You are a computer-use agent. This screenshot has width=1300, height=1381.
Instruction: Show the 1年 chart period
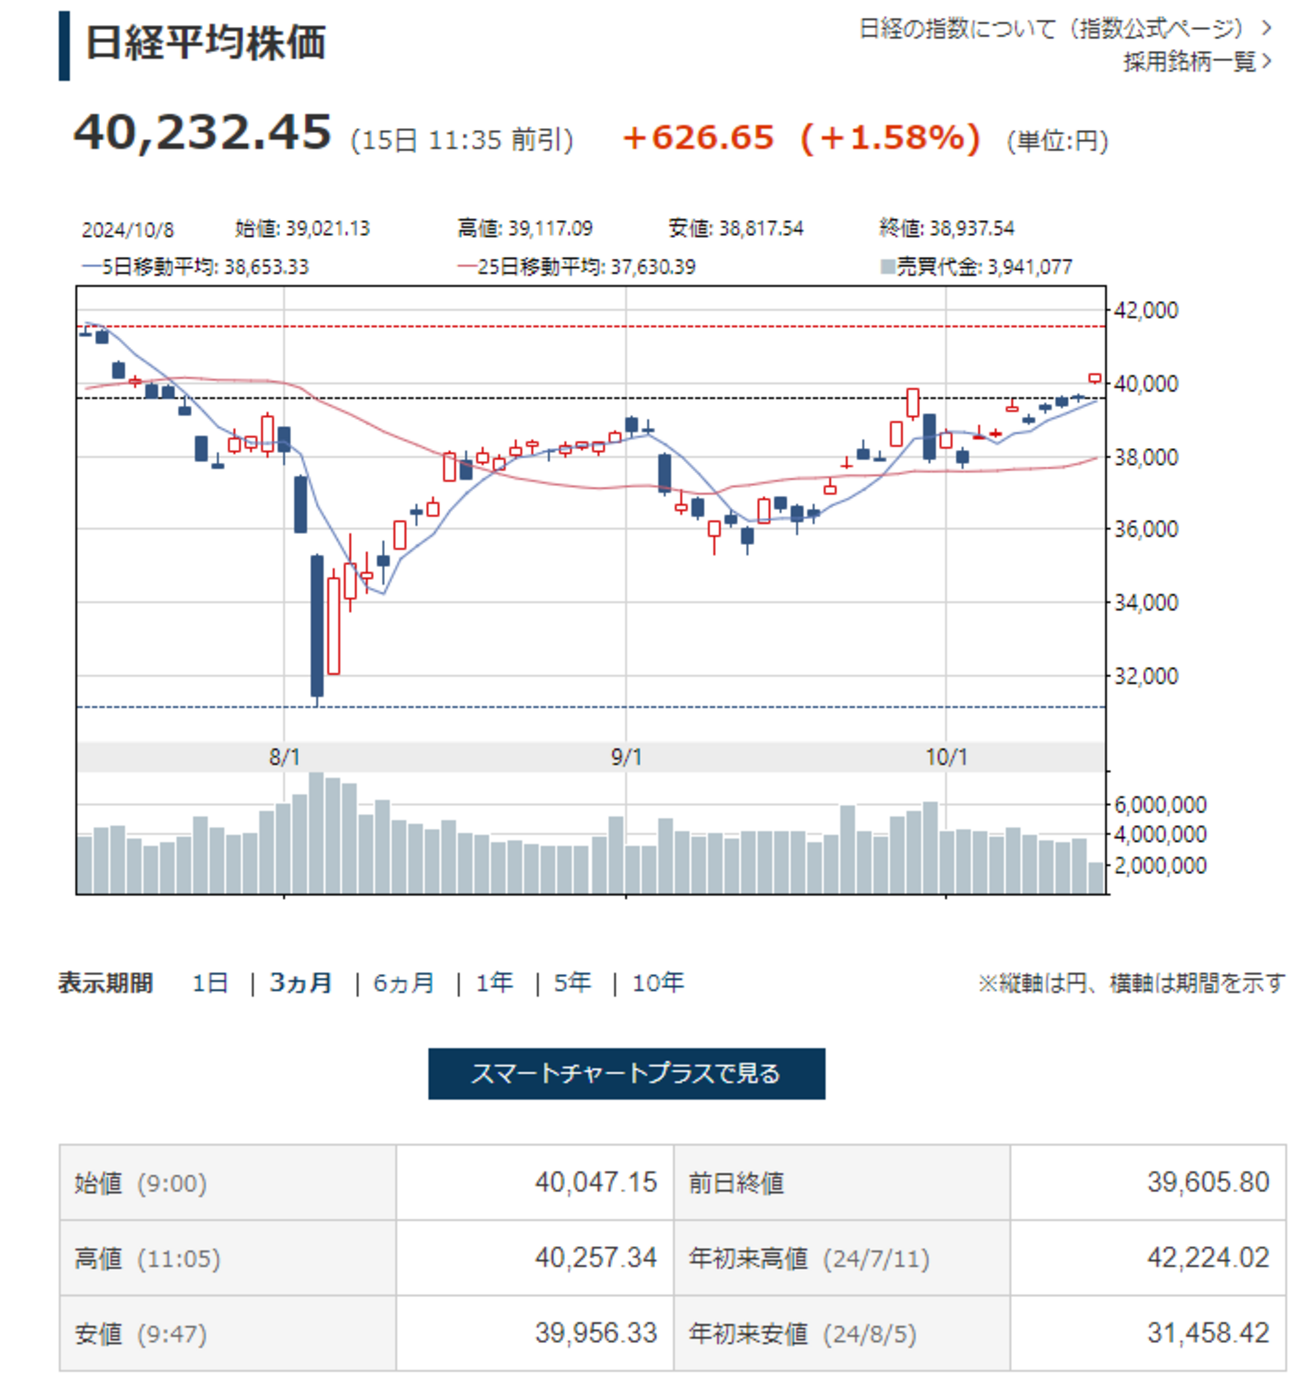(x=495, y=983)
